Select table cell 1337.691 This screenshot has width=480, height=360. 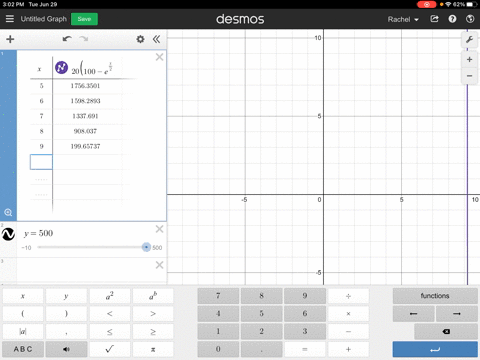85,116
